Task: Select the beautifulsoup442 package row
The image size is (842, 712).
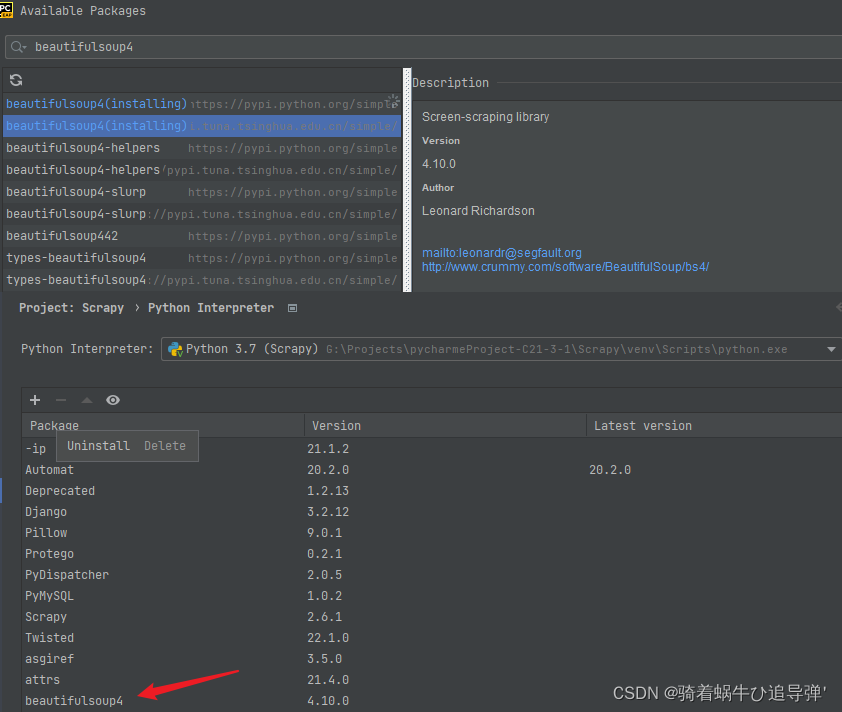Action: coord(202,236)
